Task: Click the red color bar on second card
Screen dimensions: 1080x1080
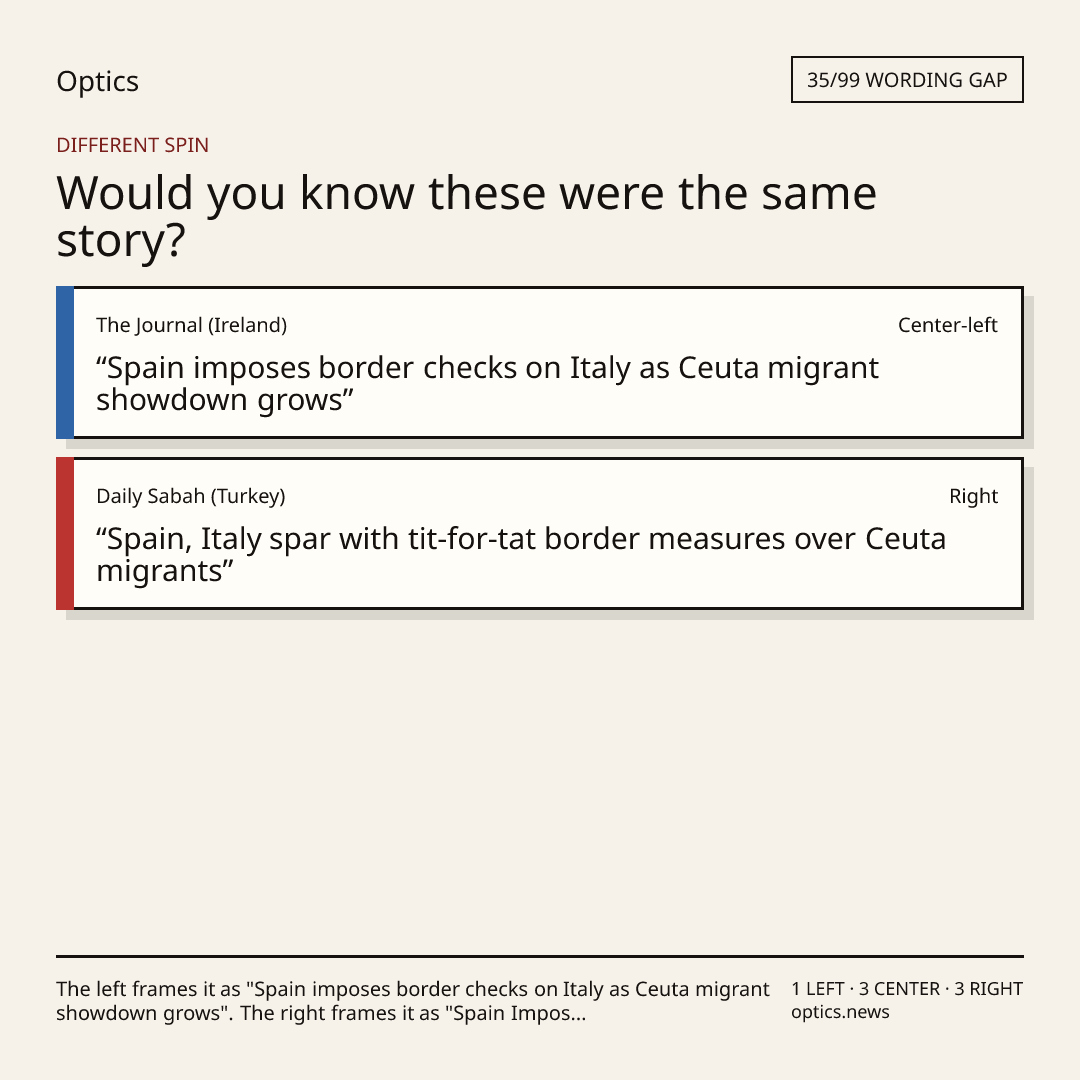Action: pos(65,533)
